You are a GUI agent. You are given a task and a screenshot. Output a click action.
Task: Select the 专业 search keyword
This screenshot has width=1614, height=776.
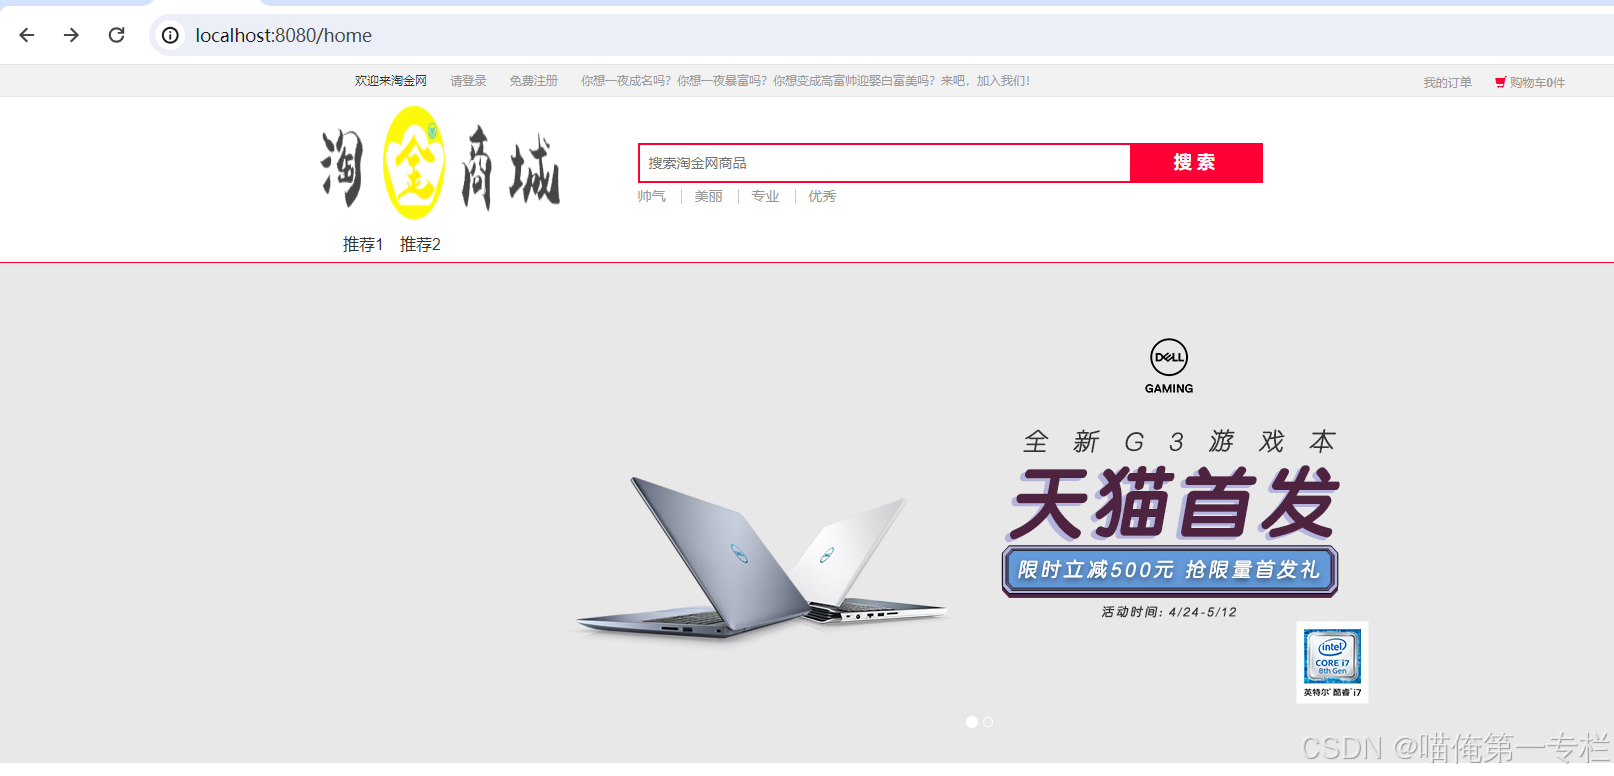point(765,196)
